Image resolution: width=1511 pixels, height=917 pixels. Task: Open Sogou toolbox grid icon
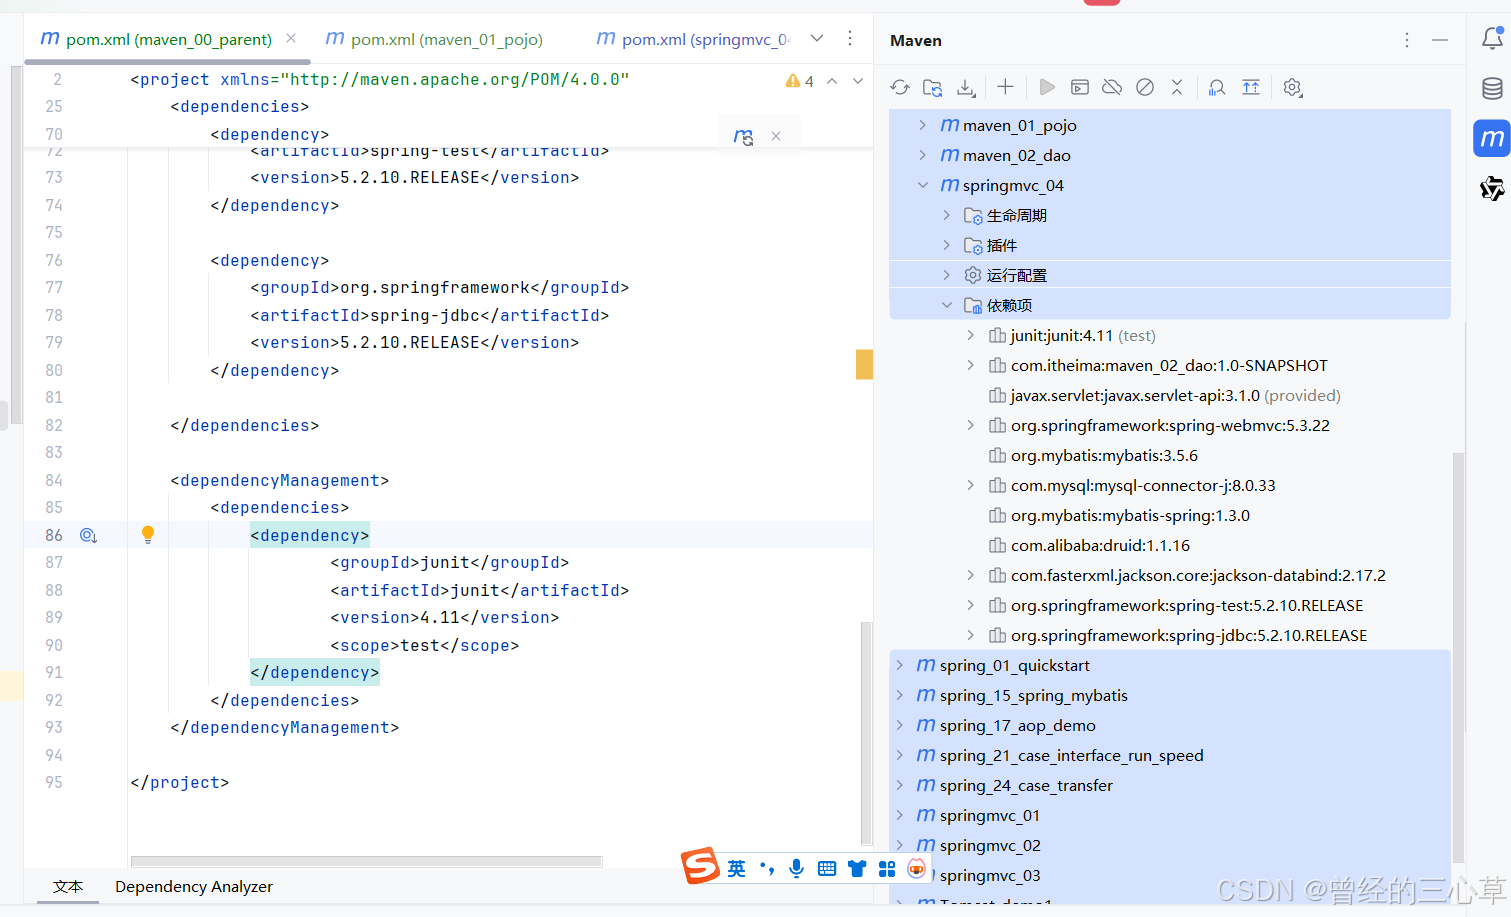click(887, 868)
